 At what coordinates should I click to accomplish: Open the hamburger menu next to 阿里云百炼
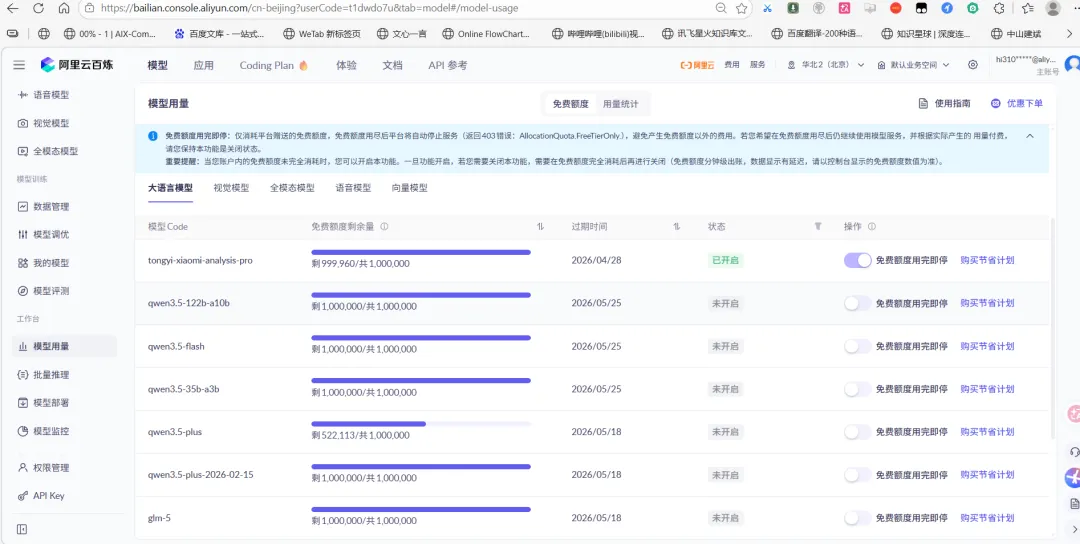point(19,65)
